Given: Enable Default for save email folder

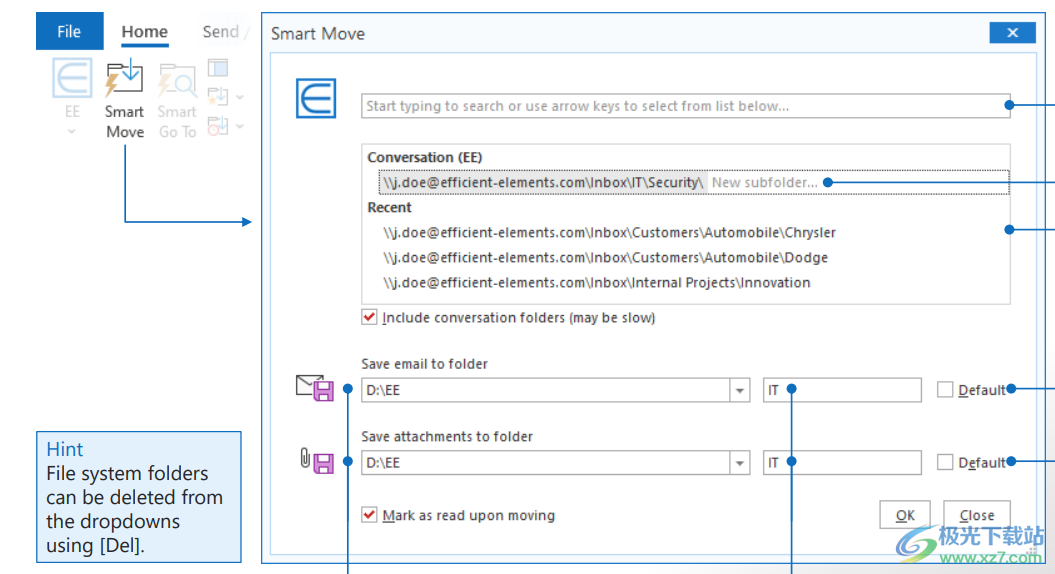Looking at the screenshot, I should tap(945, 390).
